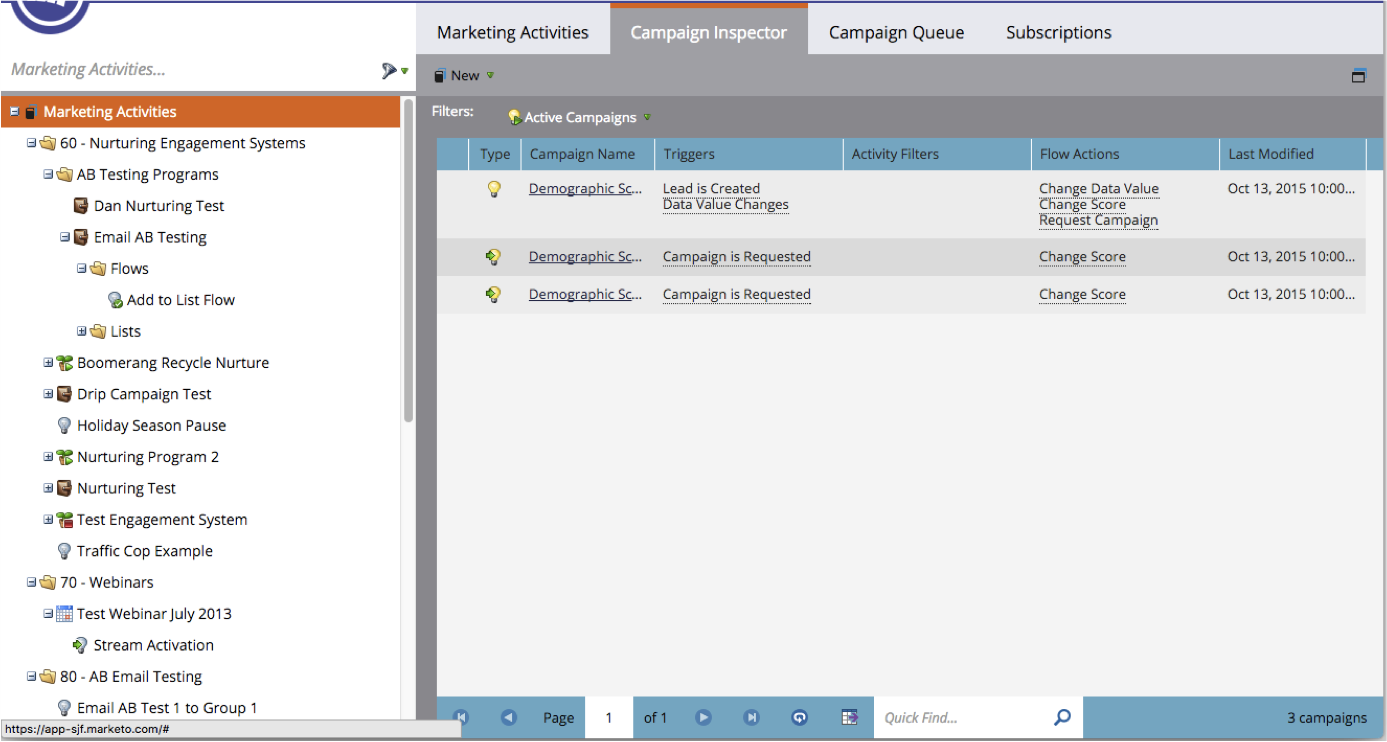Click the export table icon in footer

click(x=849, y=717)
